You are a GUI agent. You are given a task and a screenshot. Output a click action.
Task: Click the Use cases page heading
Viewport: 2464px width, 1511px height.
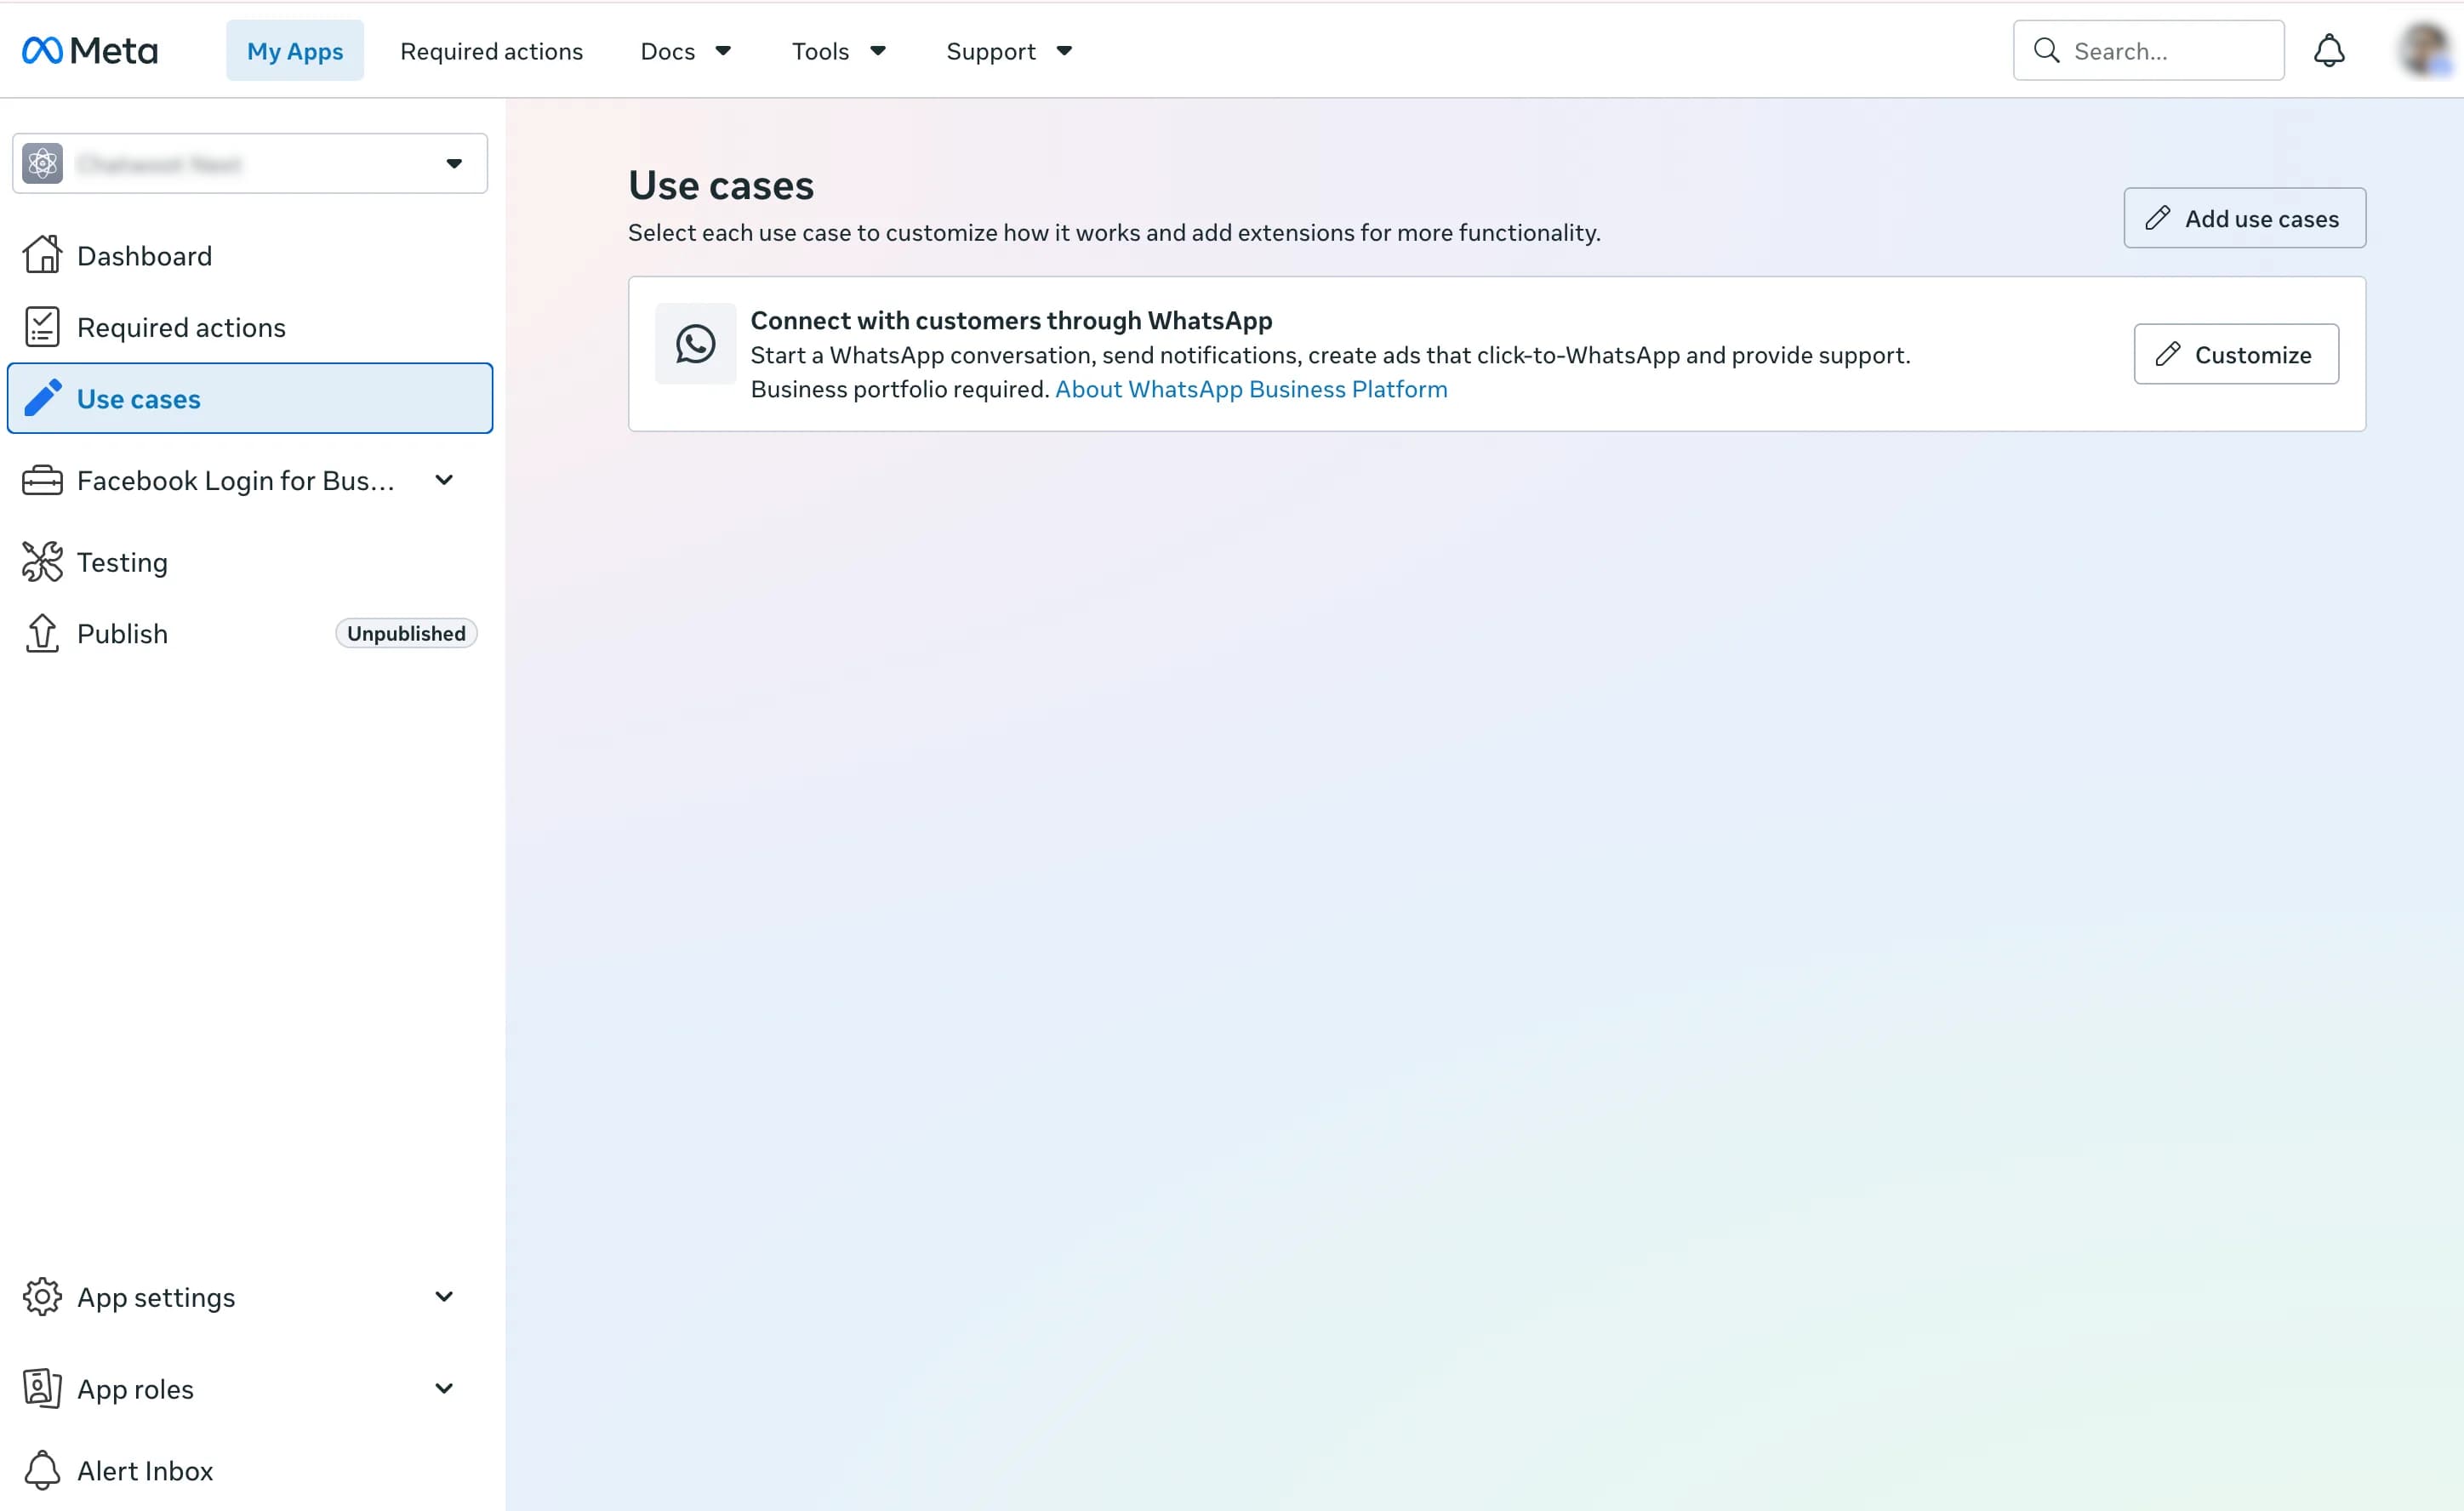721,185
